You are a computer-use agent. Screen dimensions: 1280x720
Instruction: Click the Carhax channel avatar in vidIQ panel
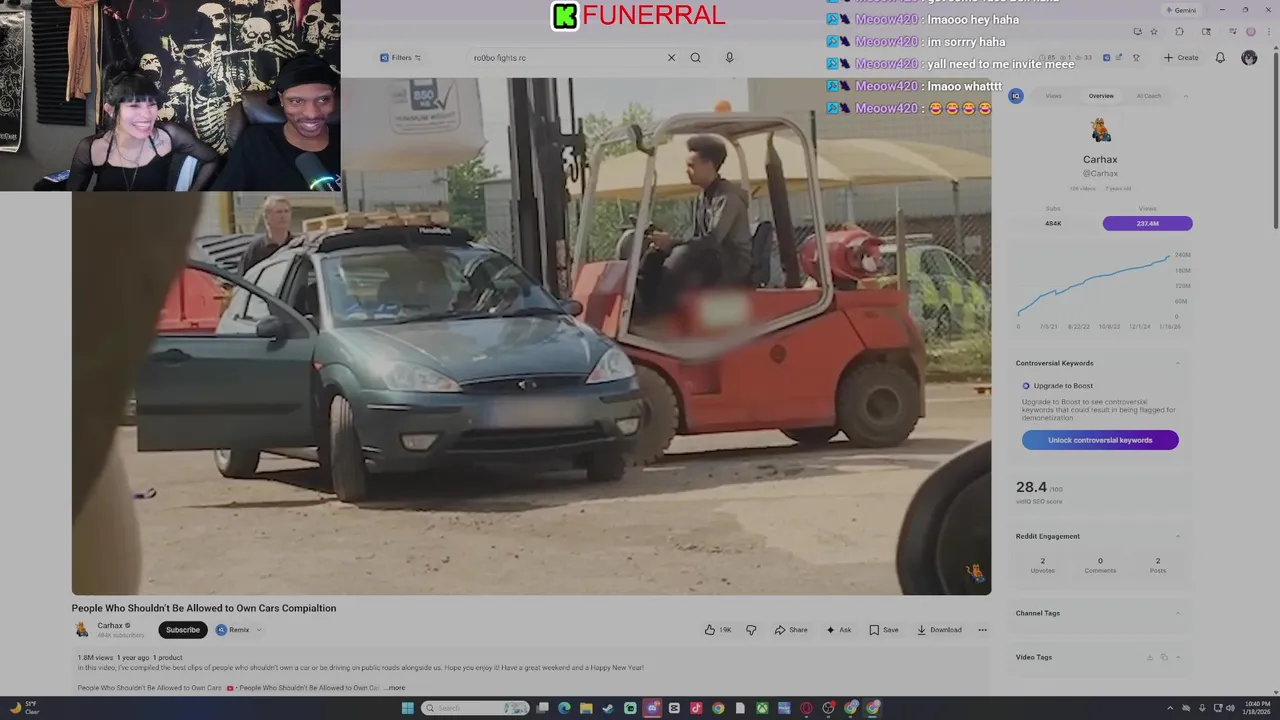1100,131
